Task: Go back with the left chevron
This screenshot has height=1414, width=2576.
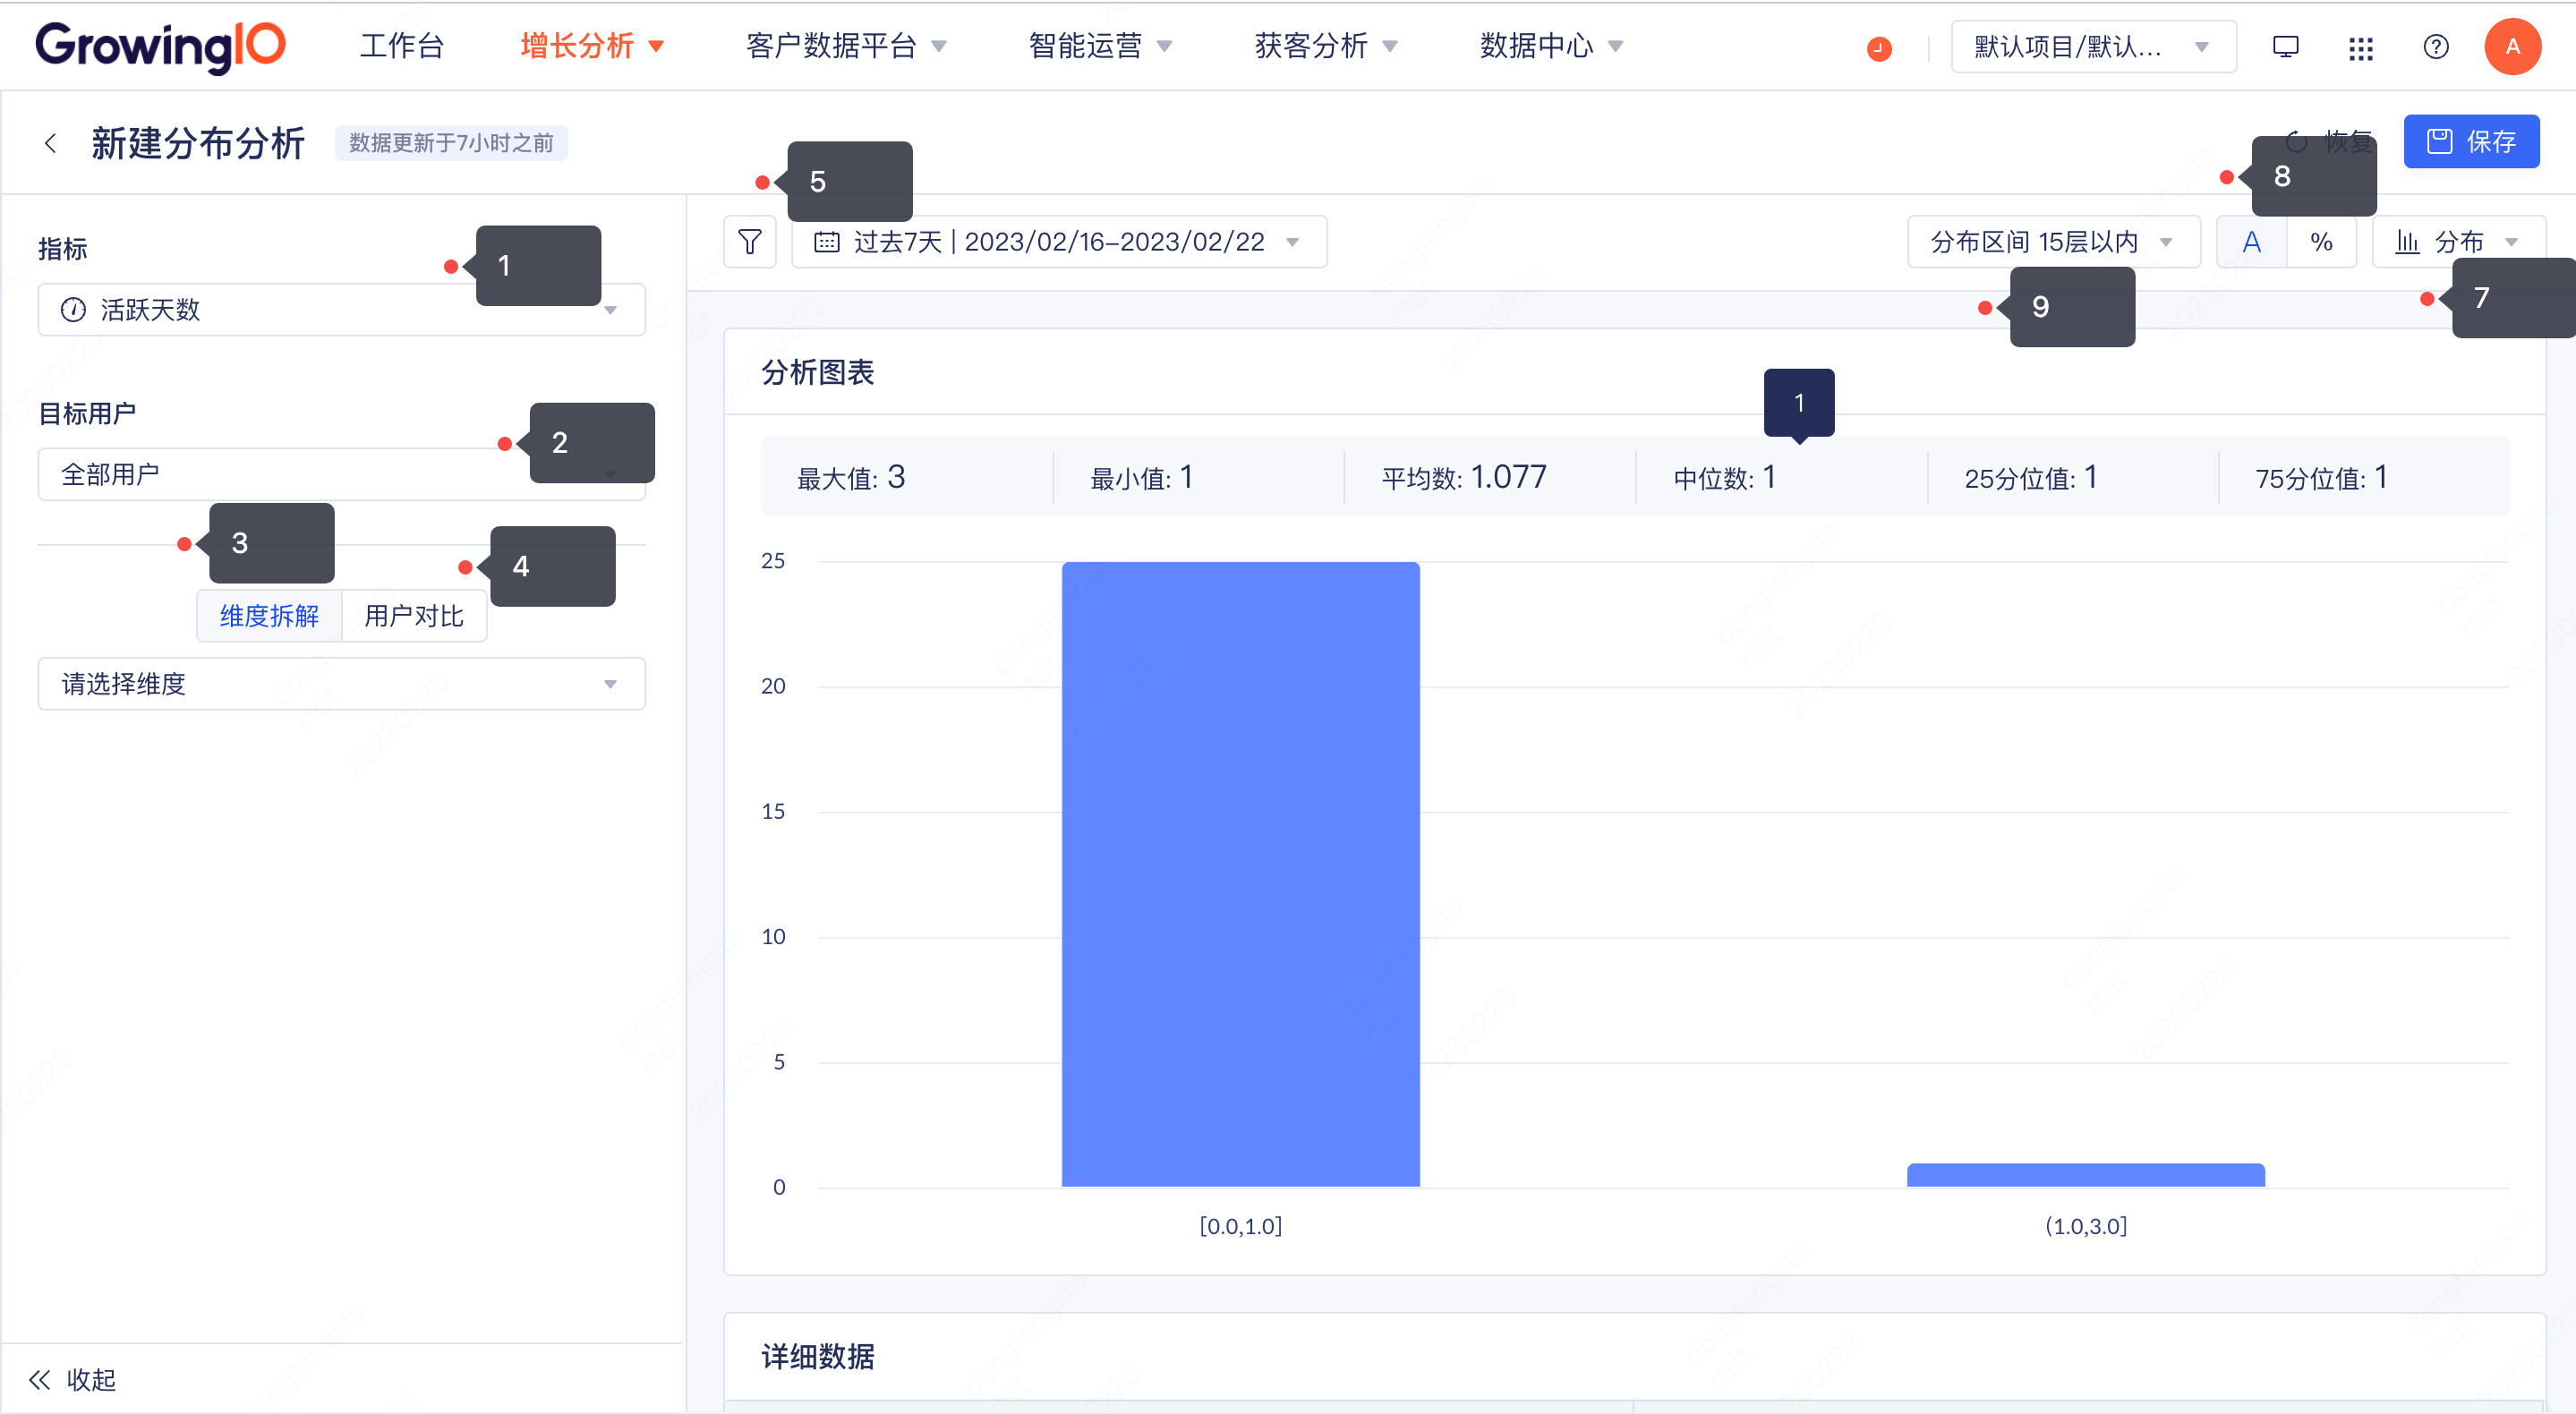Action: pos(50,143)
